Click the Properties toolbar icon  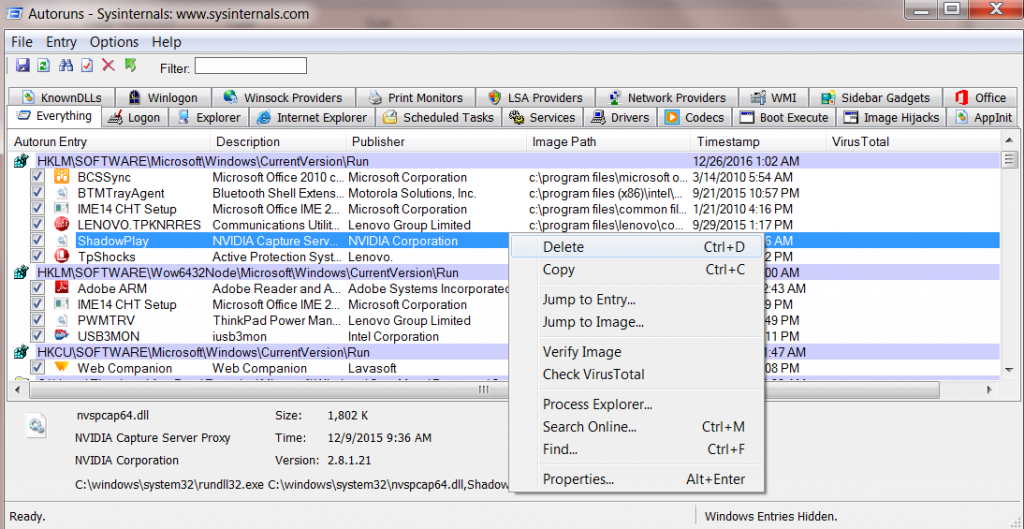(x=87, y=65)
